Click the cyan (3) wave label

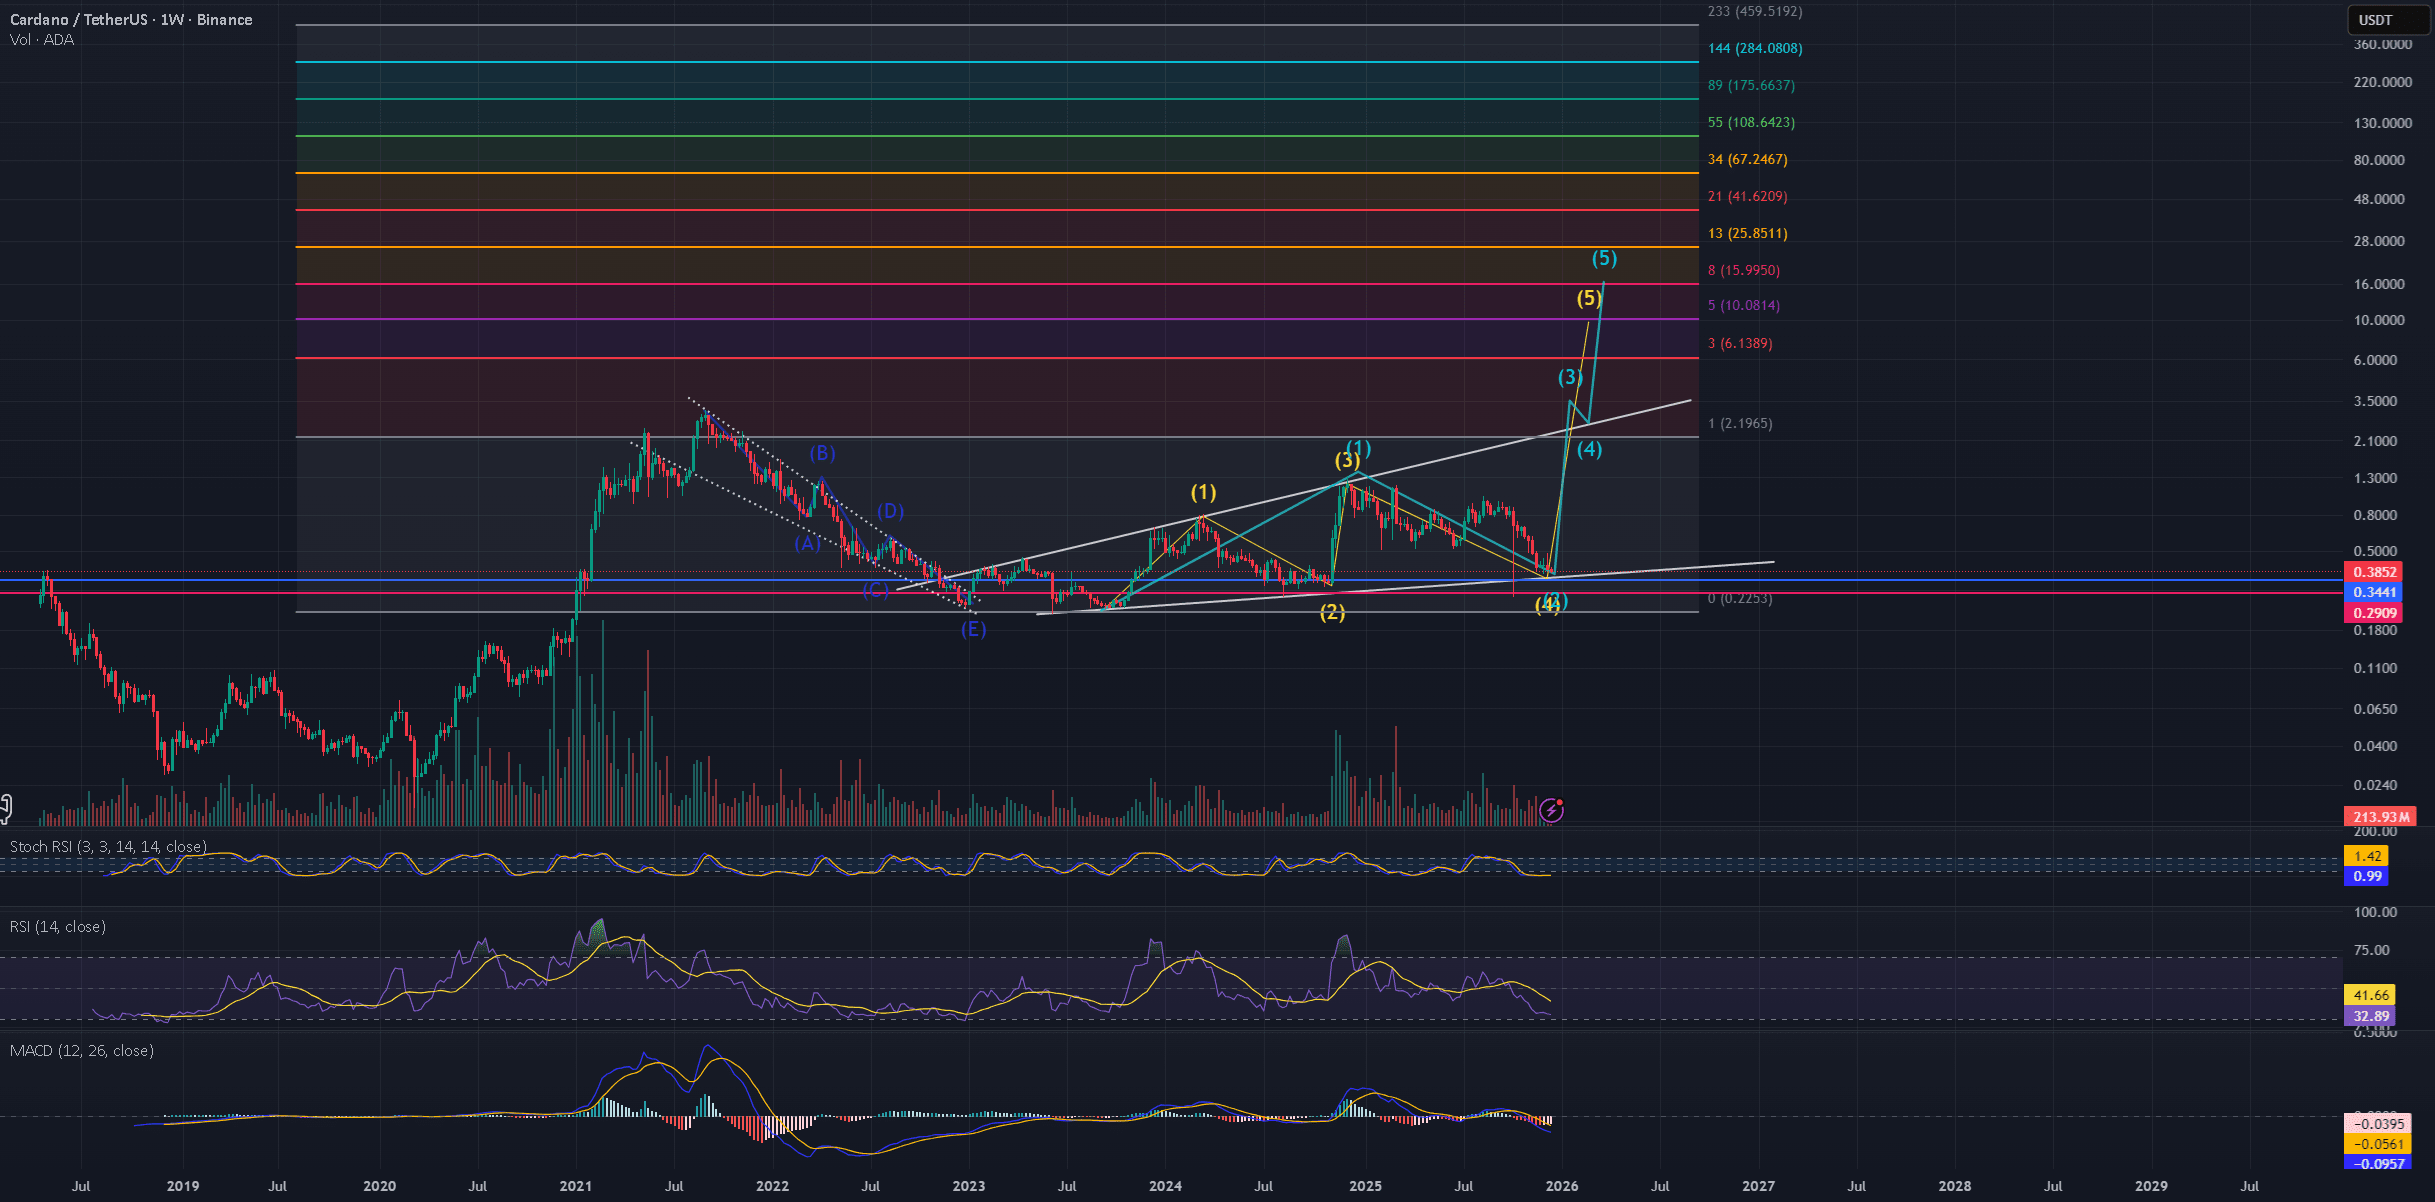click(1570, 377)
